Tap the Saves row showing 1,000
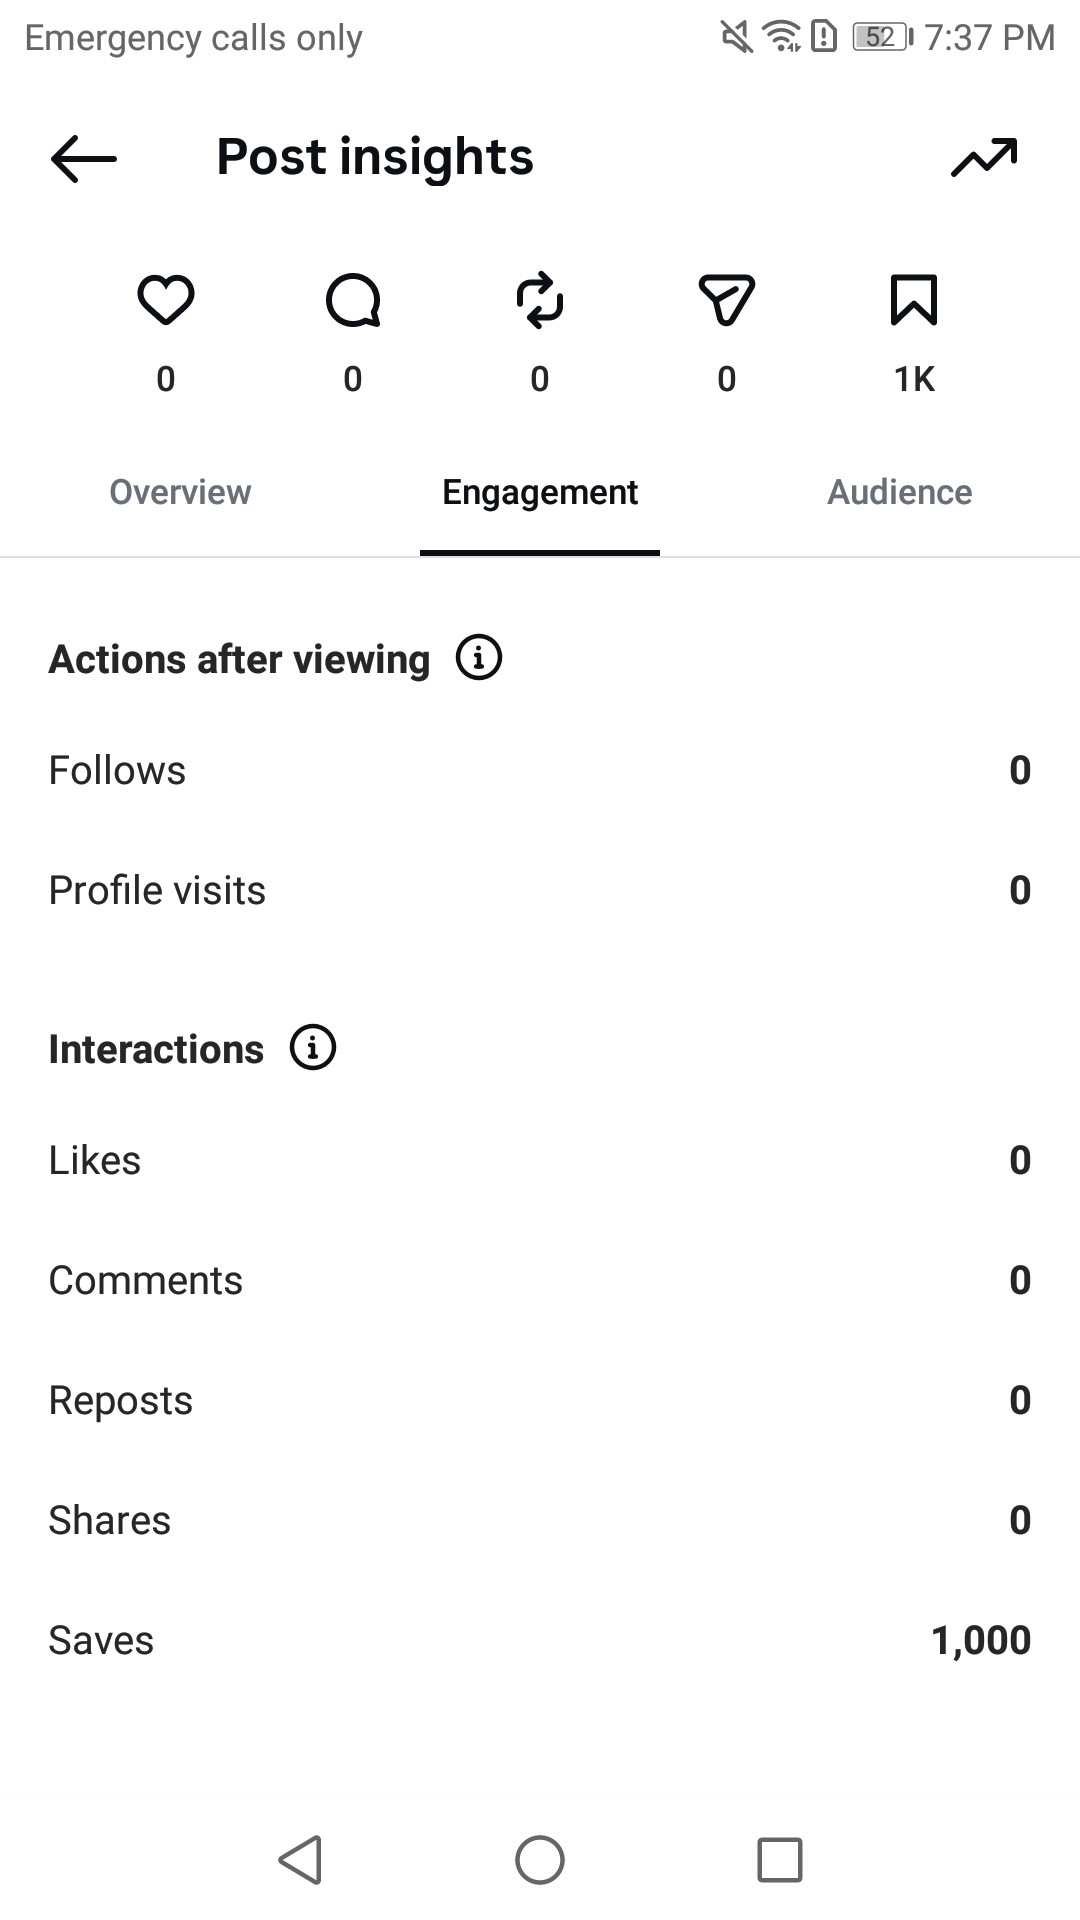1080x1920 pixels. (540, 1640)
